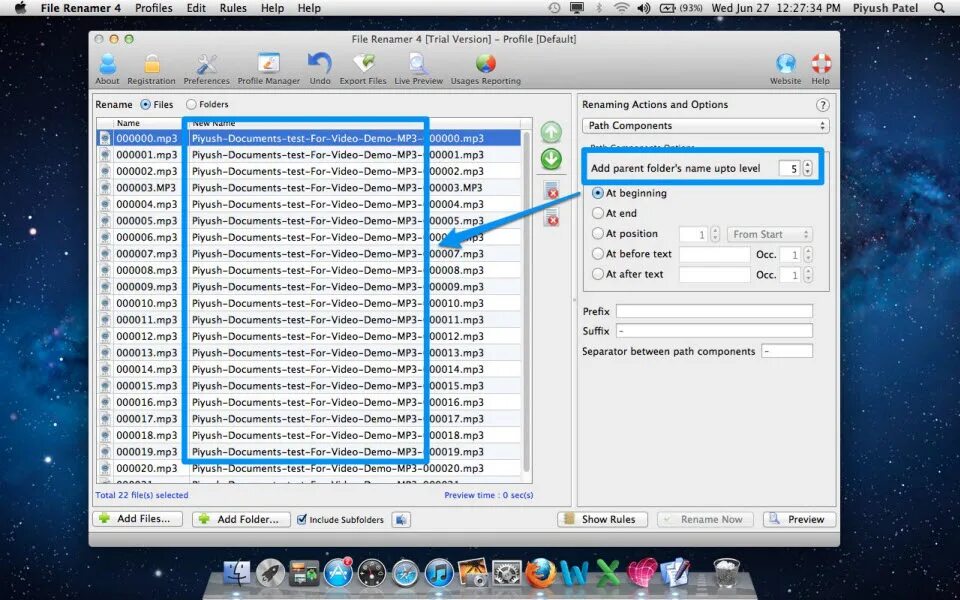The image size is (960, 600).
Task: Open App Store from the dock
Action: (338, 574)
